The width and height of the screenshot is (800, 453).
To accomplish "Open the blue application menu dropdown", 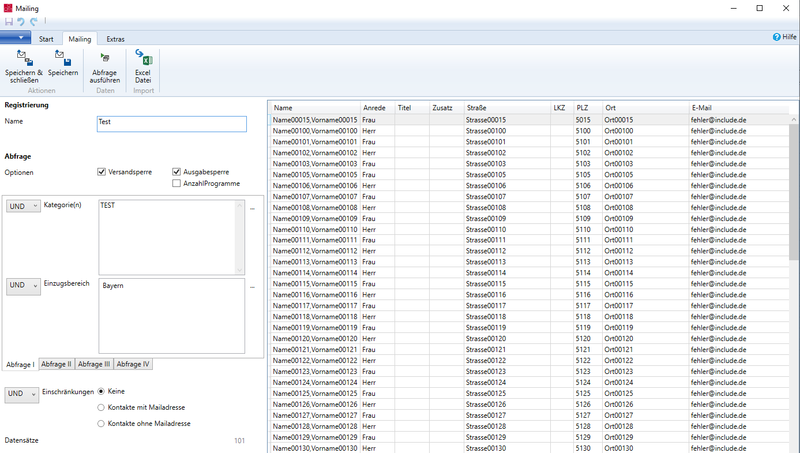I will point(15,37).
